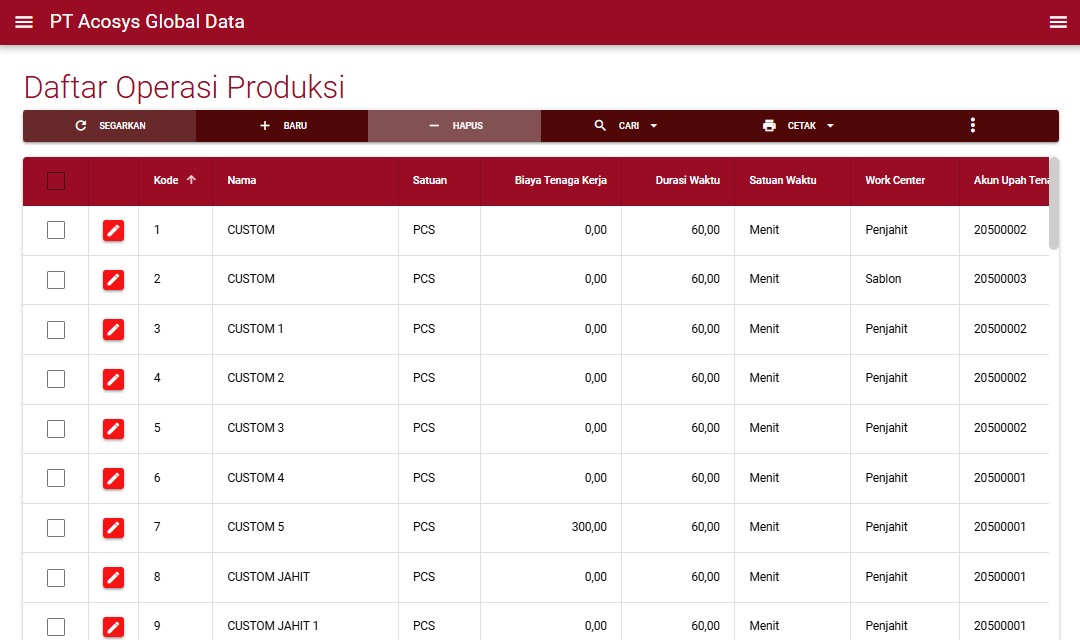The image size is (1080, 640).
Task: Click the BARU button to add new
Action: click(x=283, y=126)
